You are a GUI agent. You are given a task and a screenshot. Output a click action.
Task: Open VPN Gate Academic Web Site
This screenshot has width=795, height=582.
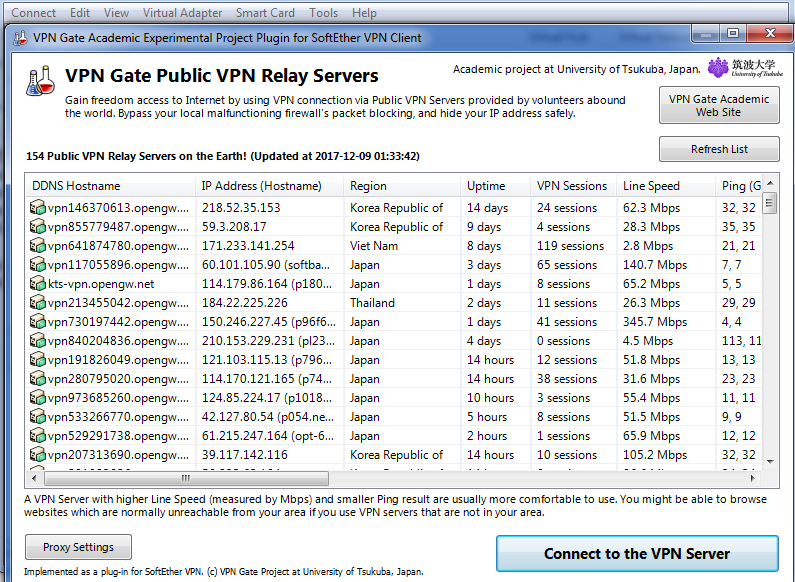tap(719, 105)
